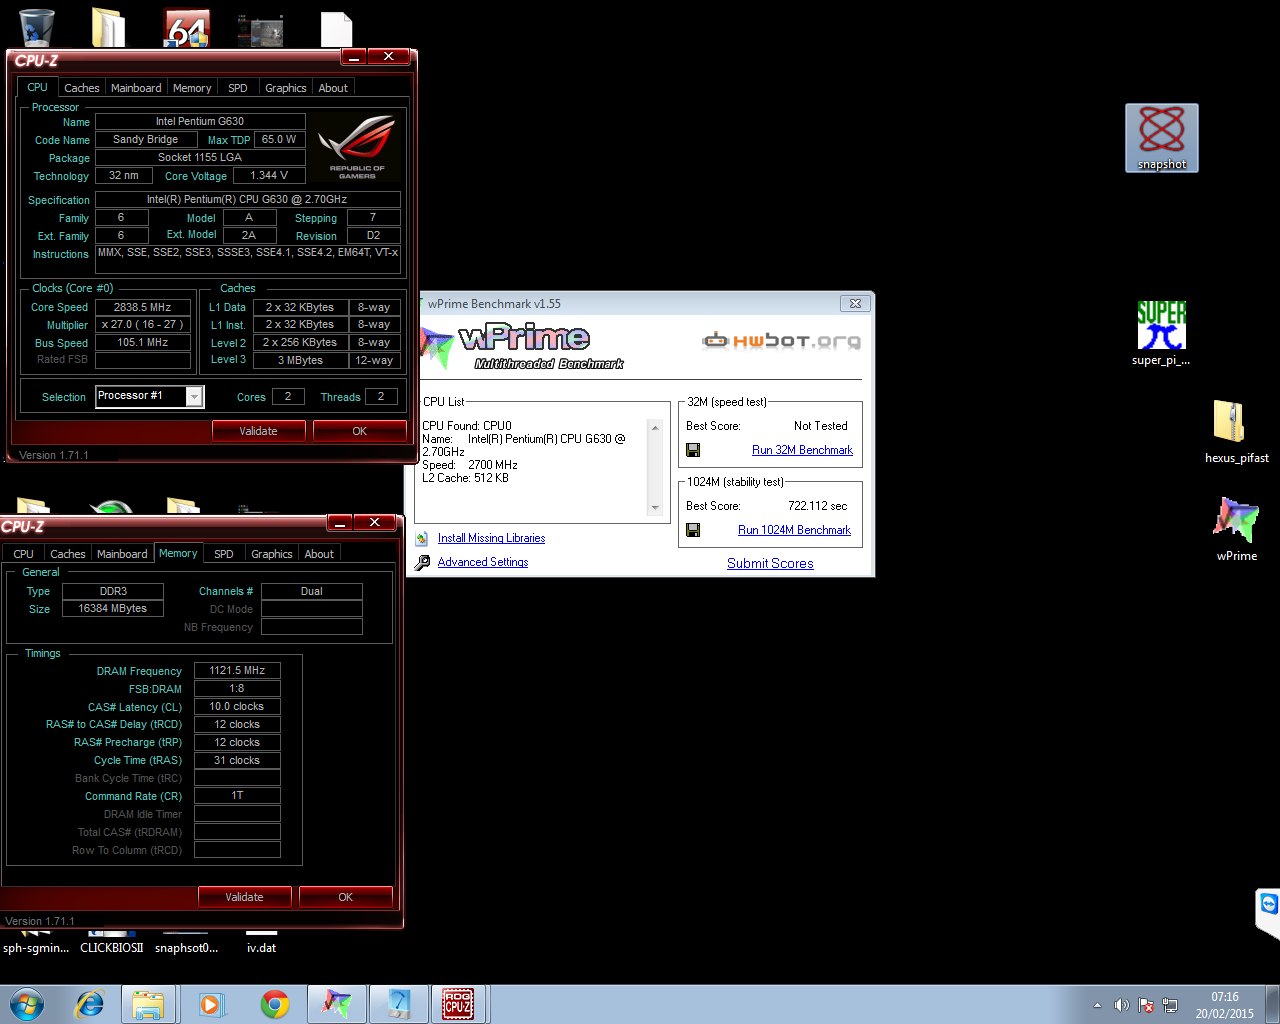
Task: Open the volume control in system tray
Action: tap(1122, 1005)
